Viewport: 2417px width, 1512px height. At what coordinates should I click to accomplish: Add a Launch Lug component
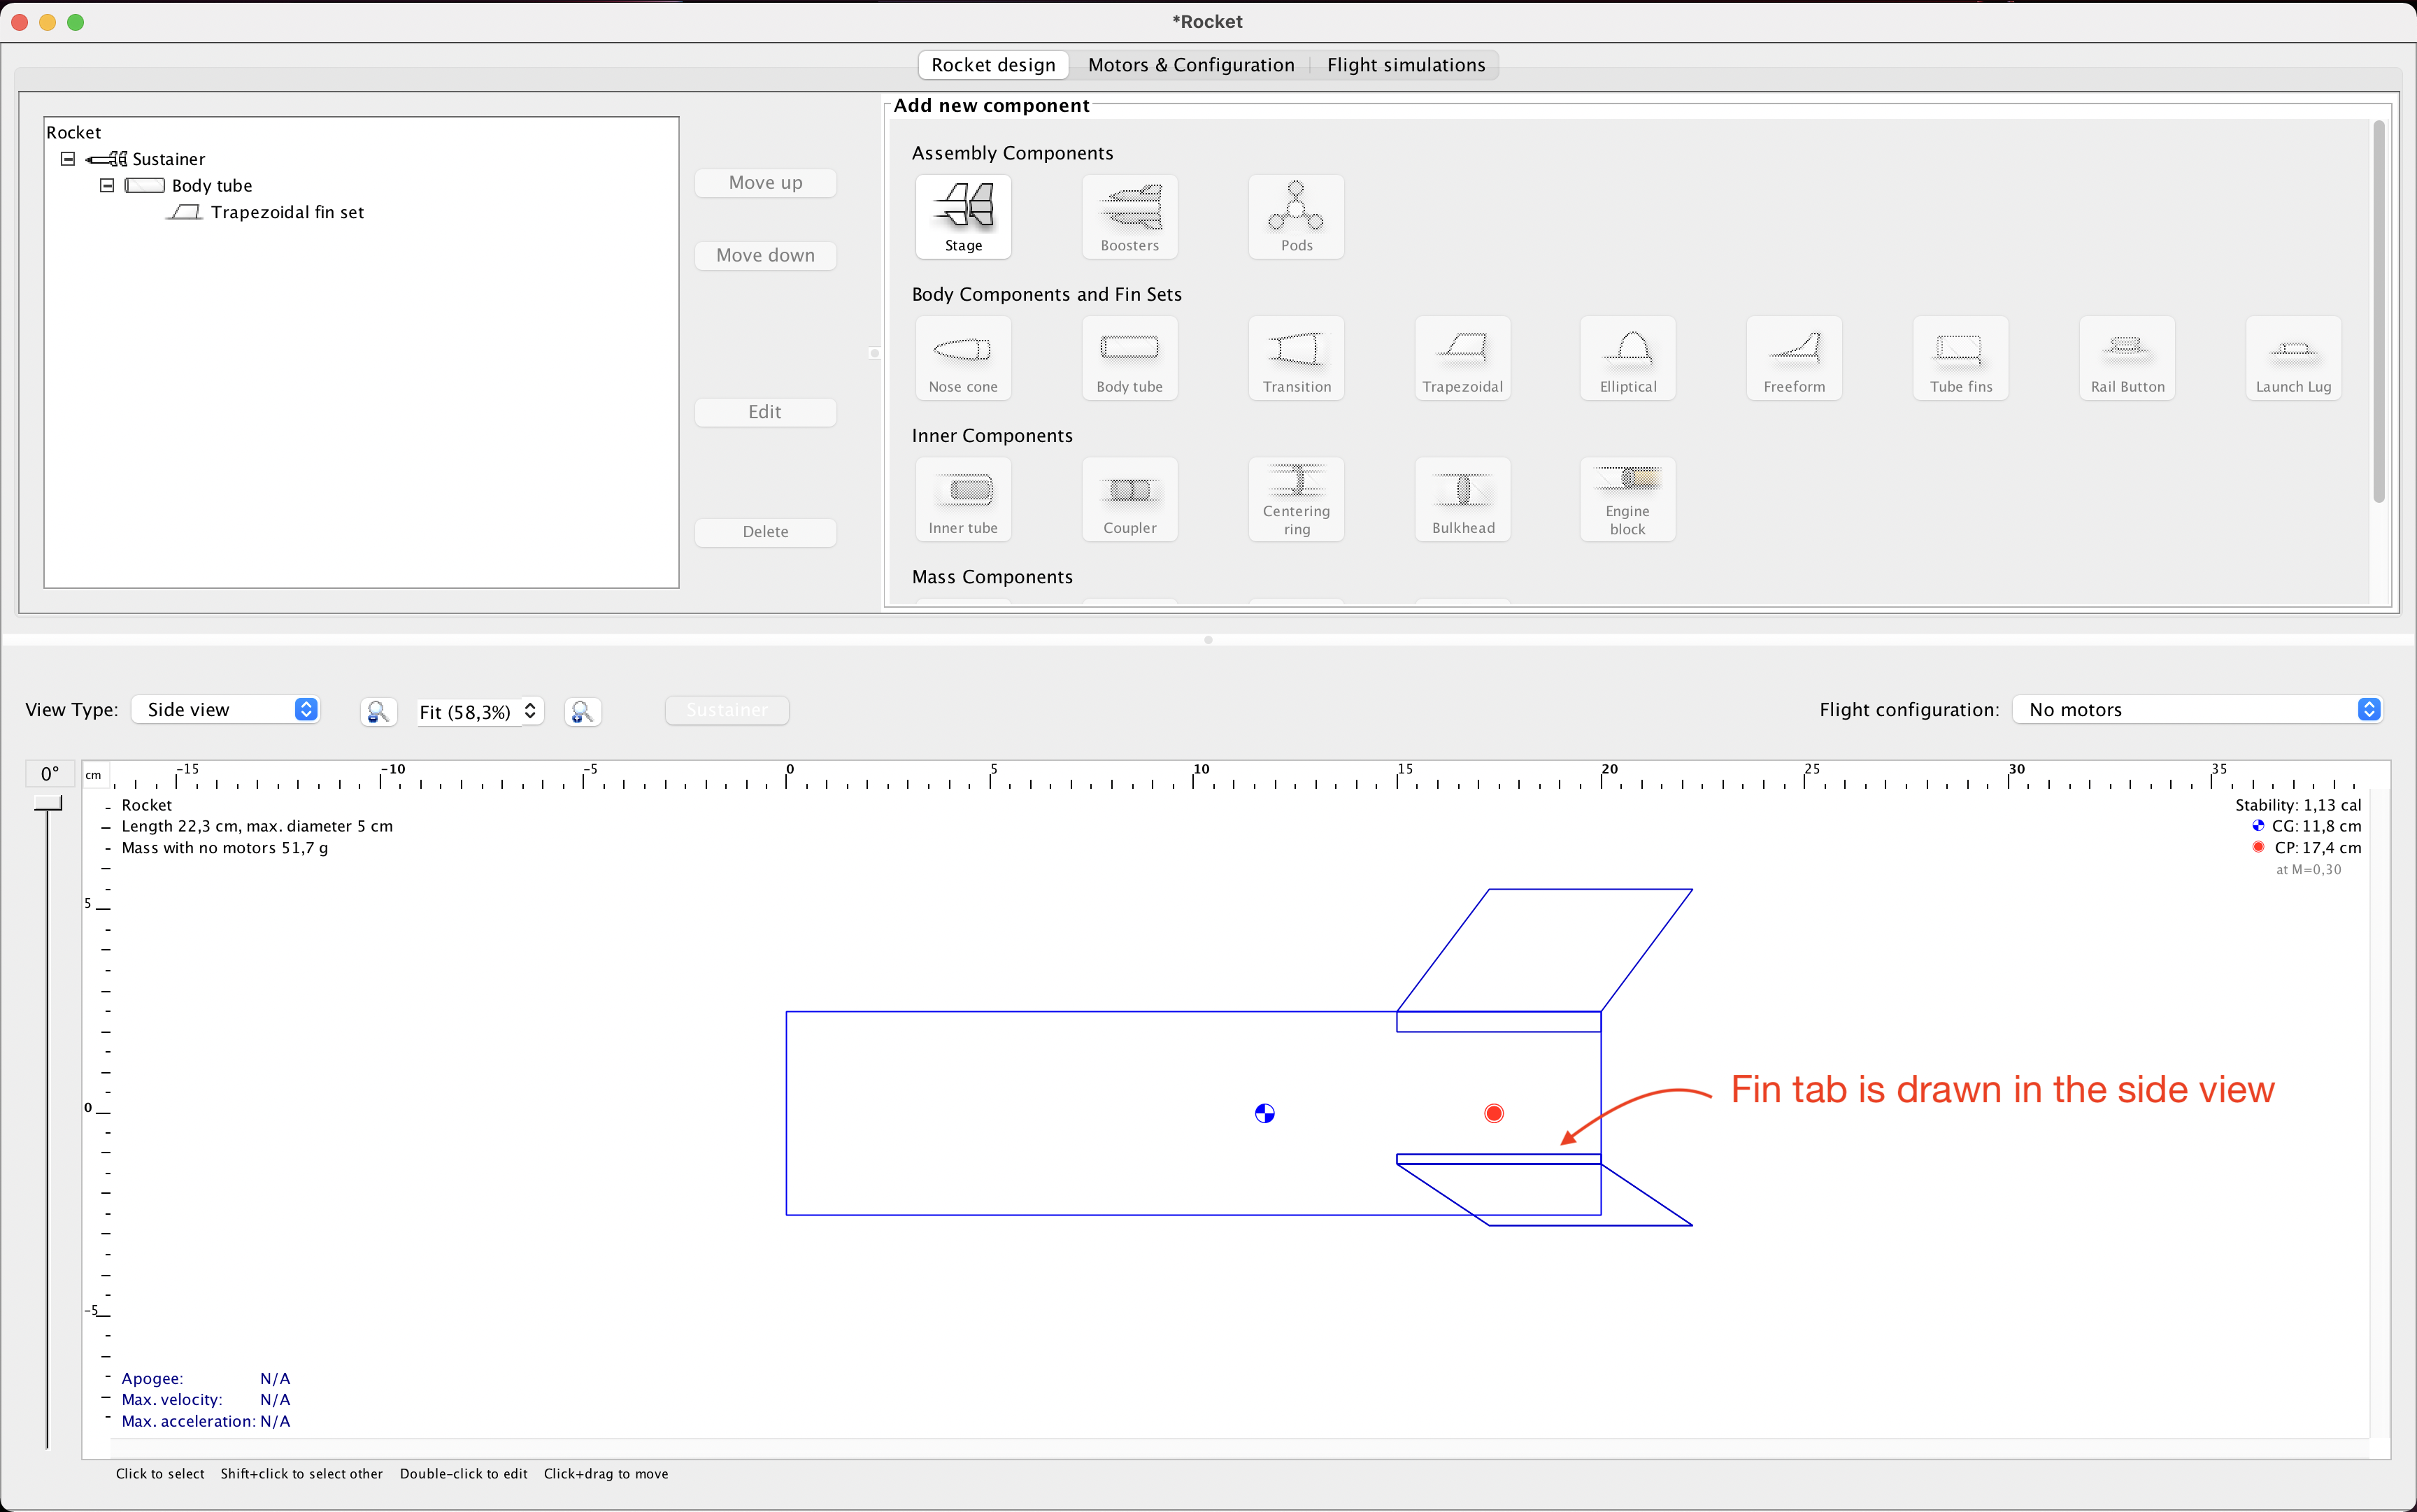click(x=2293, y=358)
